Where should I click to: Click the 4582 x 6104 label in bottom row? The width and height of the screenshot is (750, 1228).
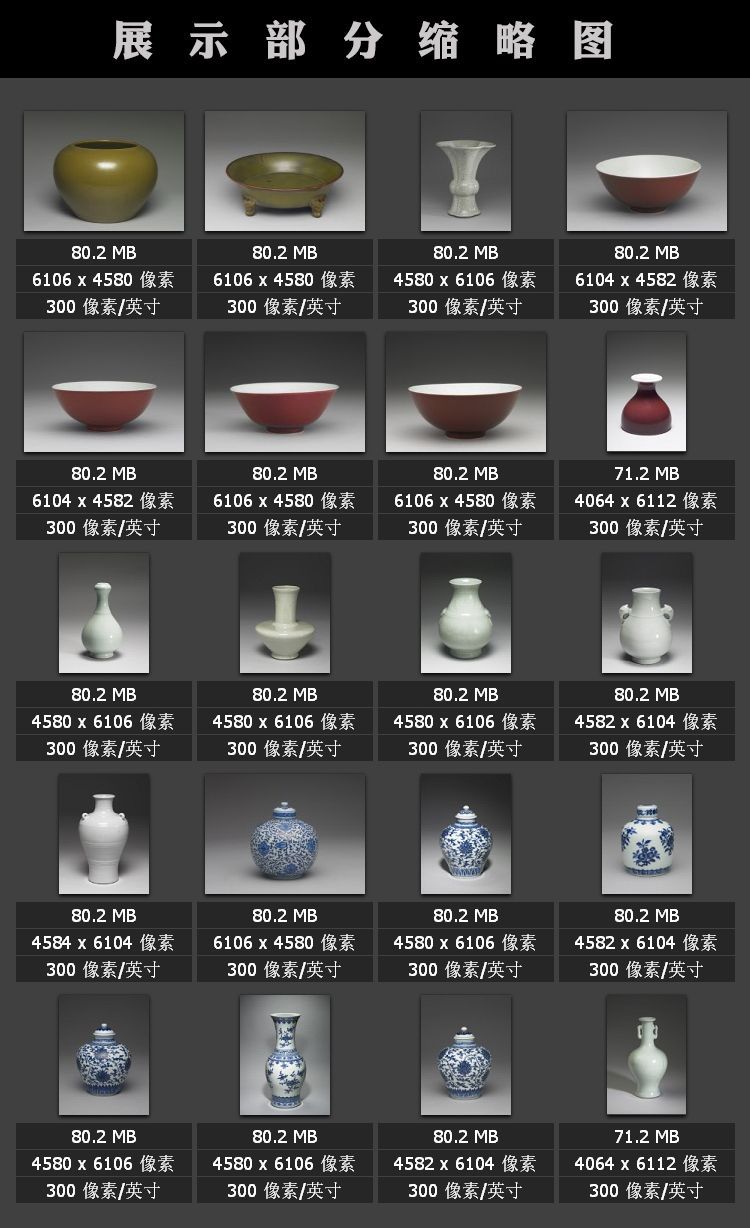pyautogui.click(x=465, y=1163)
